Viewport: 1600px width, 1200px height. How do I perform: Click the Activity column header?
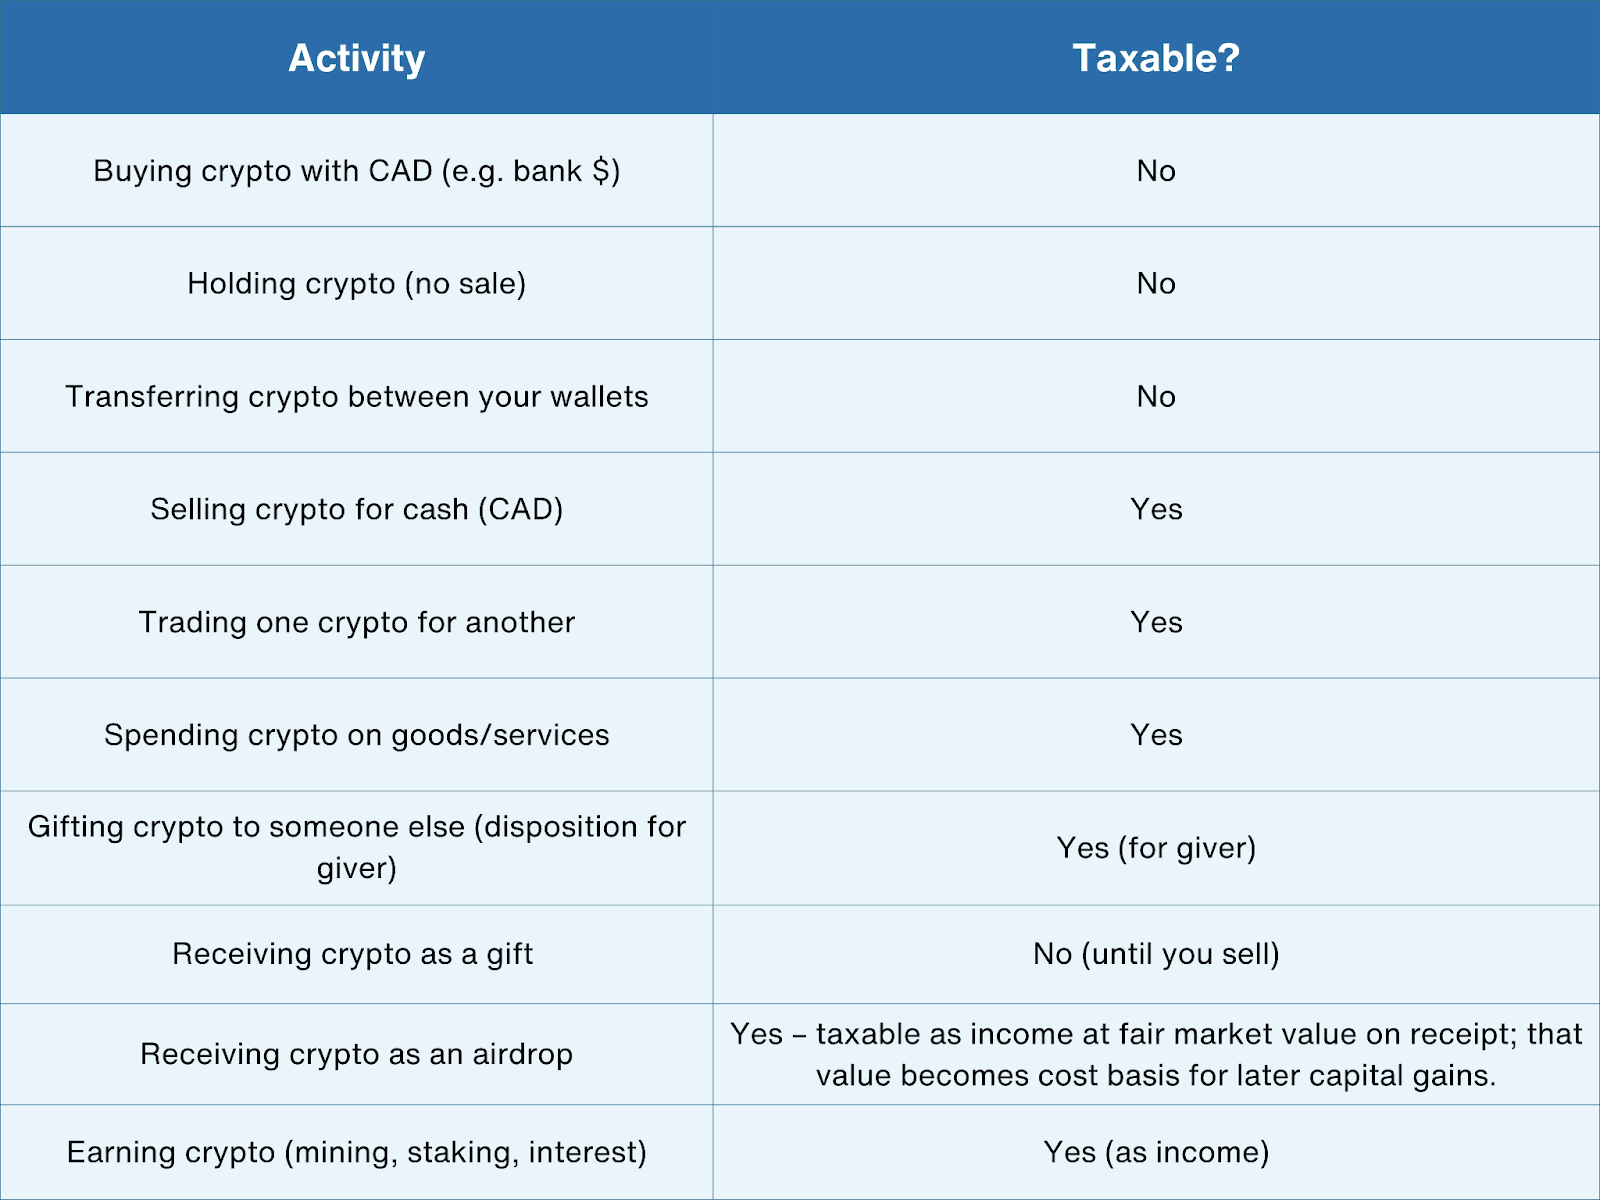tap(356, 58)
